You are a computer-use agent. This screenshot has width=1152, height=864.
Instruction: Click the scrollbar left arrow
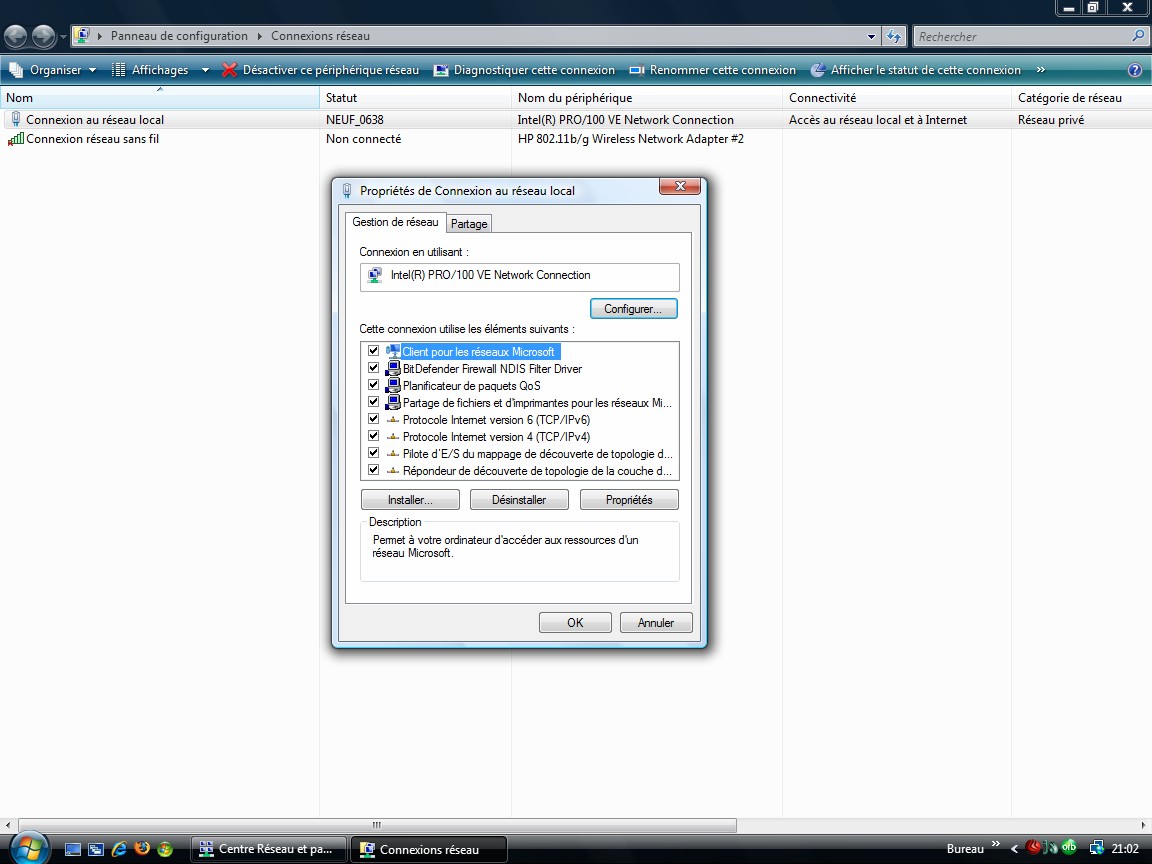[x=7, y=825]
